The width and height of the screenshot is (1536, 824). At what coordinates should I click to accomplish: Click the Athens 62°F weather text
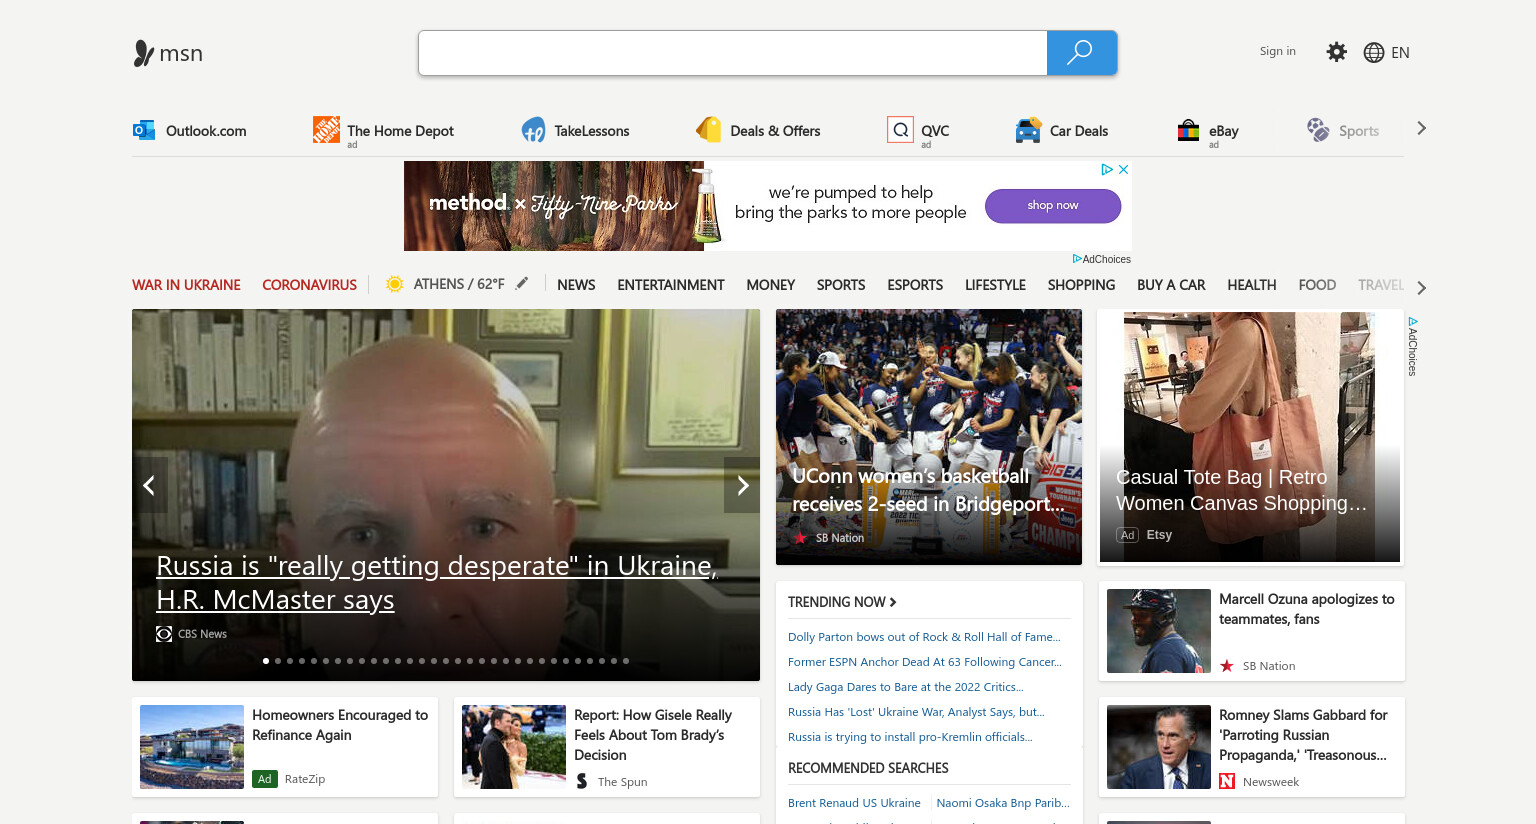459,284
